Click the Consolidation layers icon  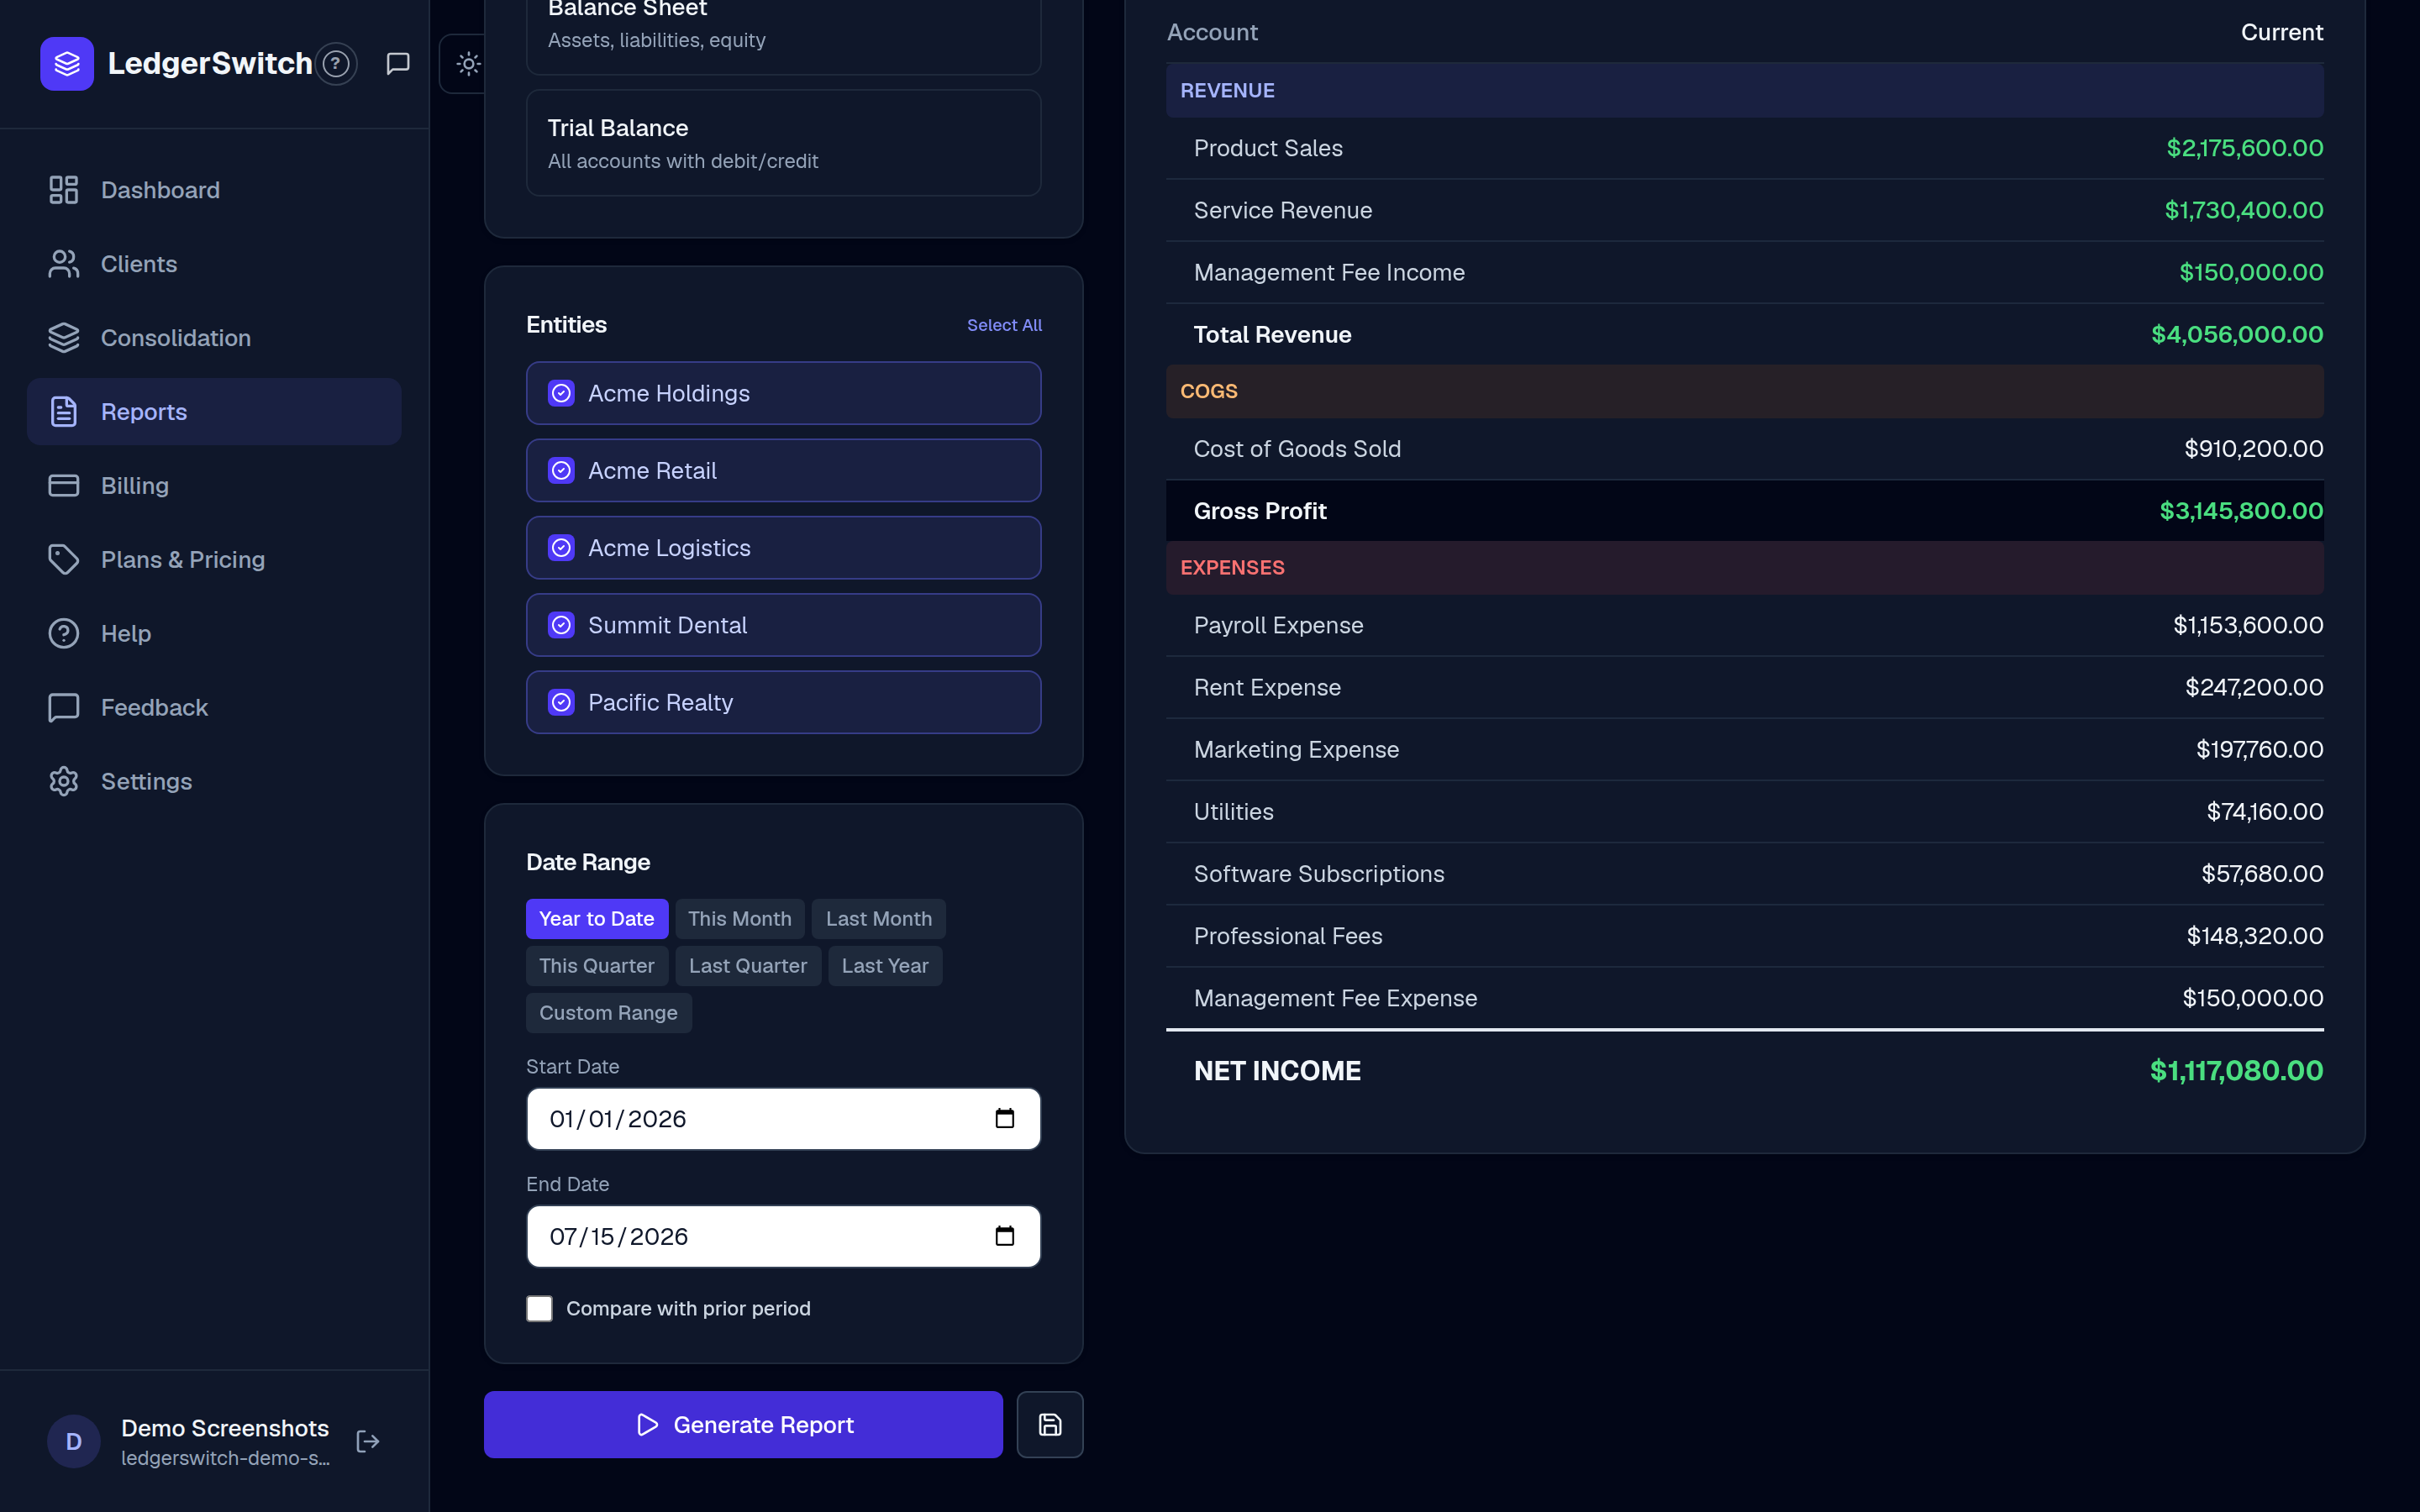tap(64, 338)
